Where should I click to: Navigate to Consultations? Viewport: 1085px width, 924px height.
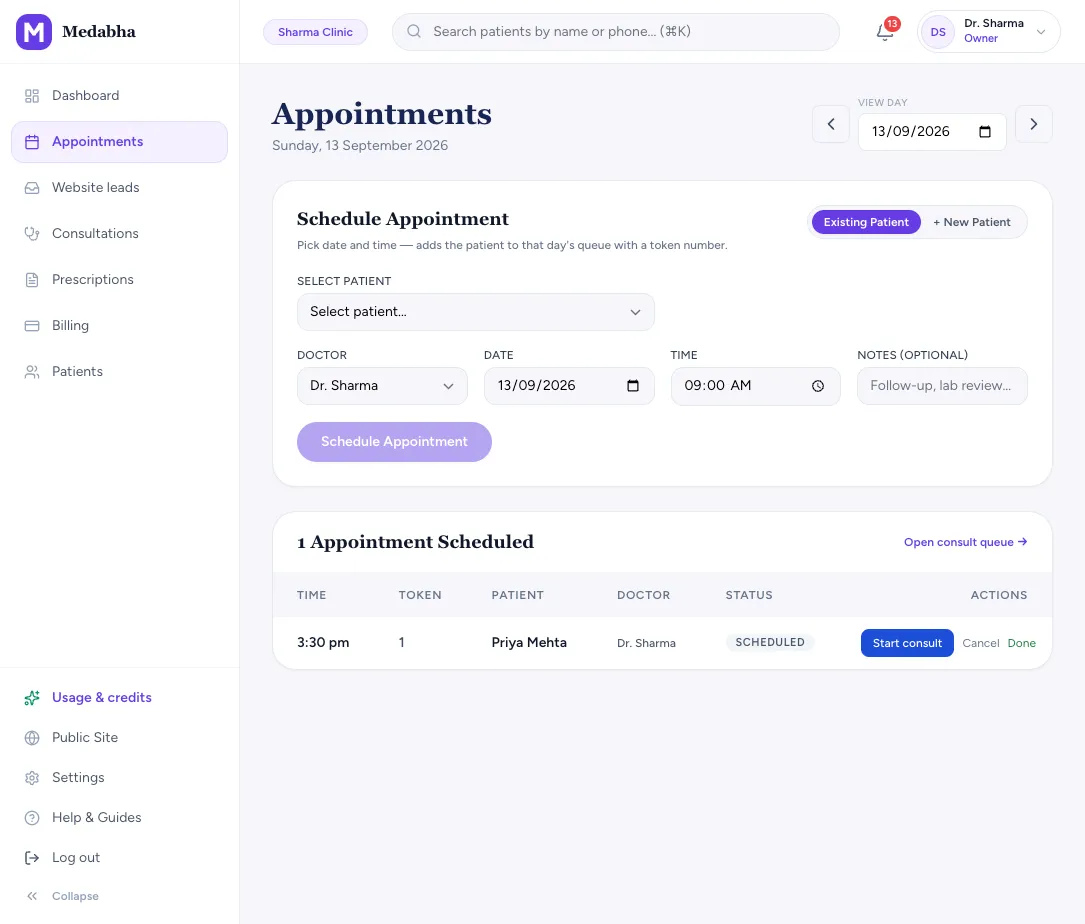coord(120,234)
